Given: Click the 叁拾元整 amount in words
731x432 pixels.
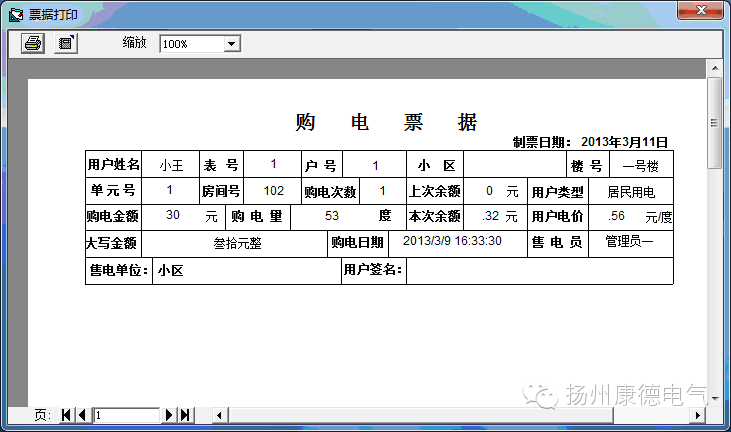Looking at the screenshot, I should pyautogui.click(x=237, y=243).
